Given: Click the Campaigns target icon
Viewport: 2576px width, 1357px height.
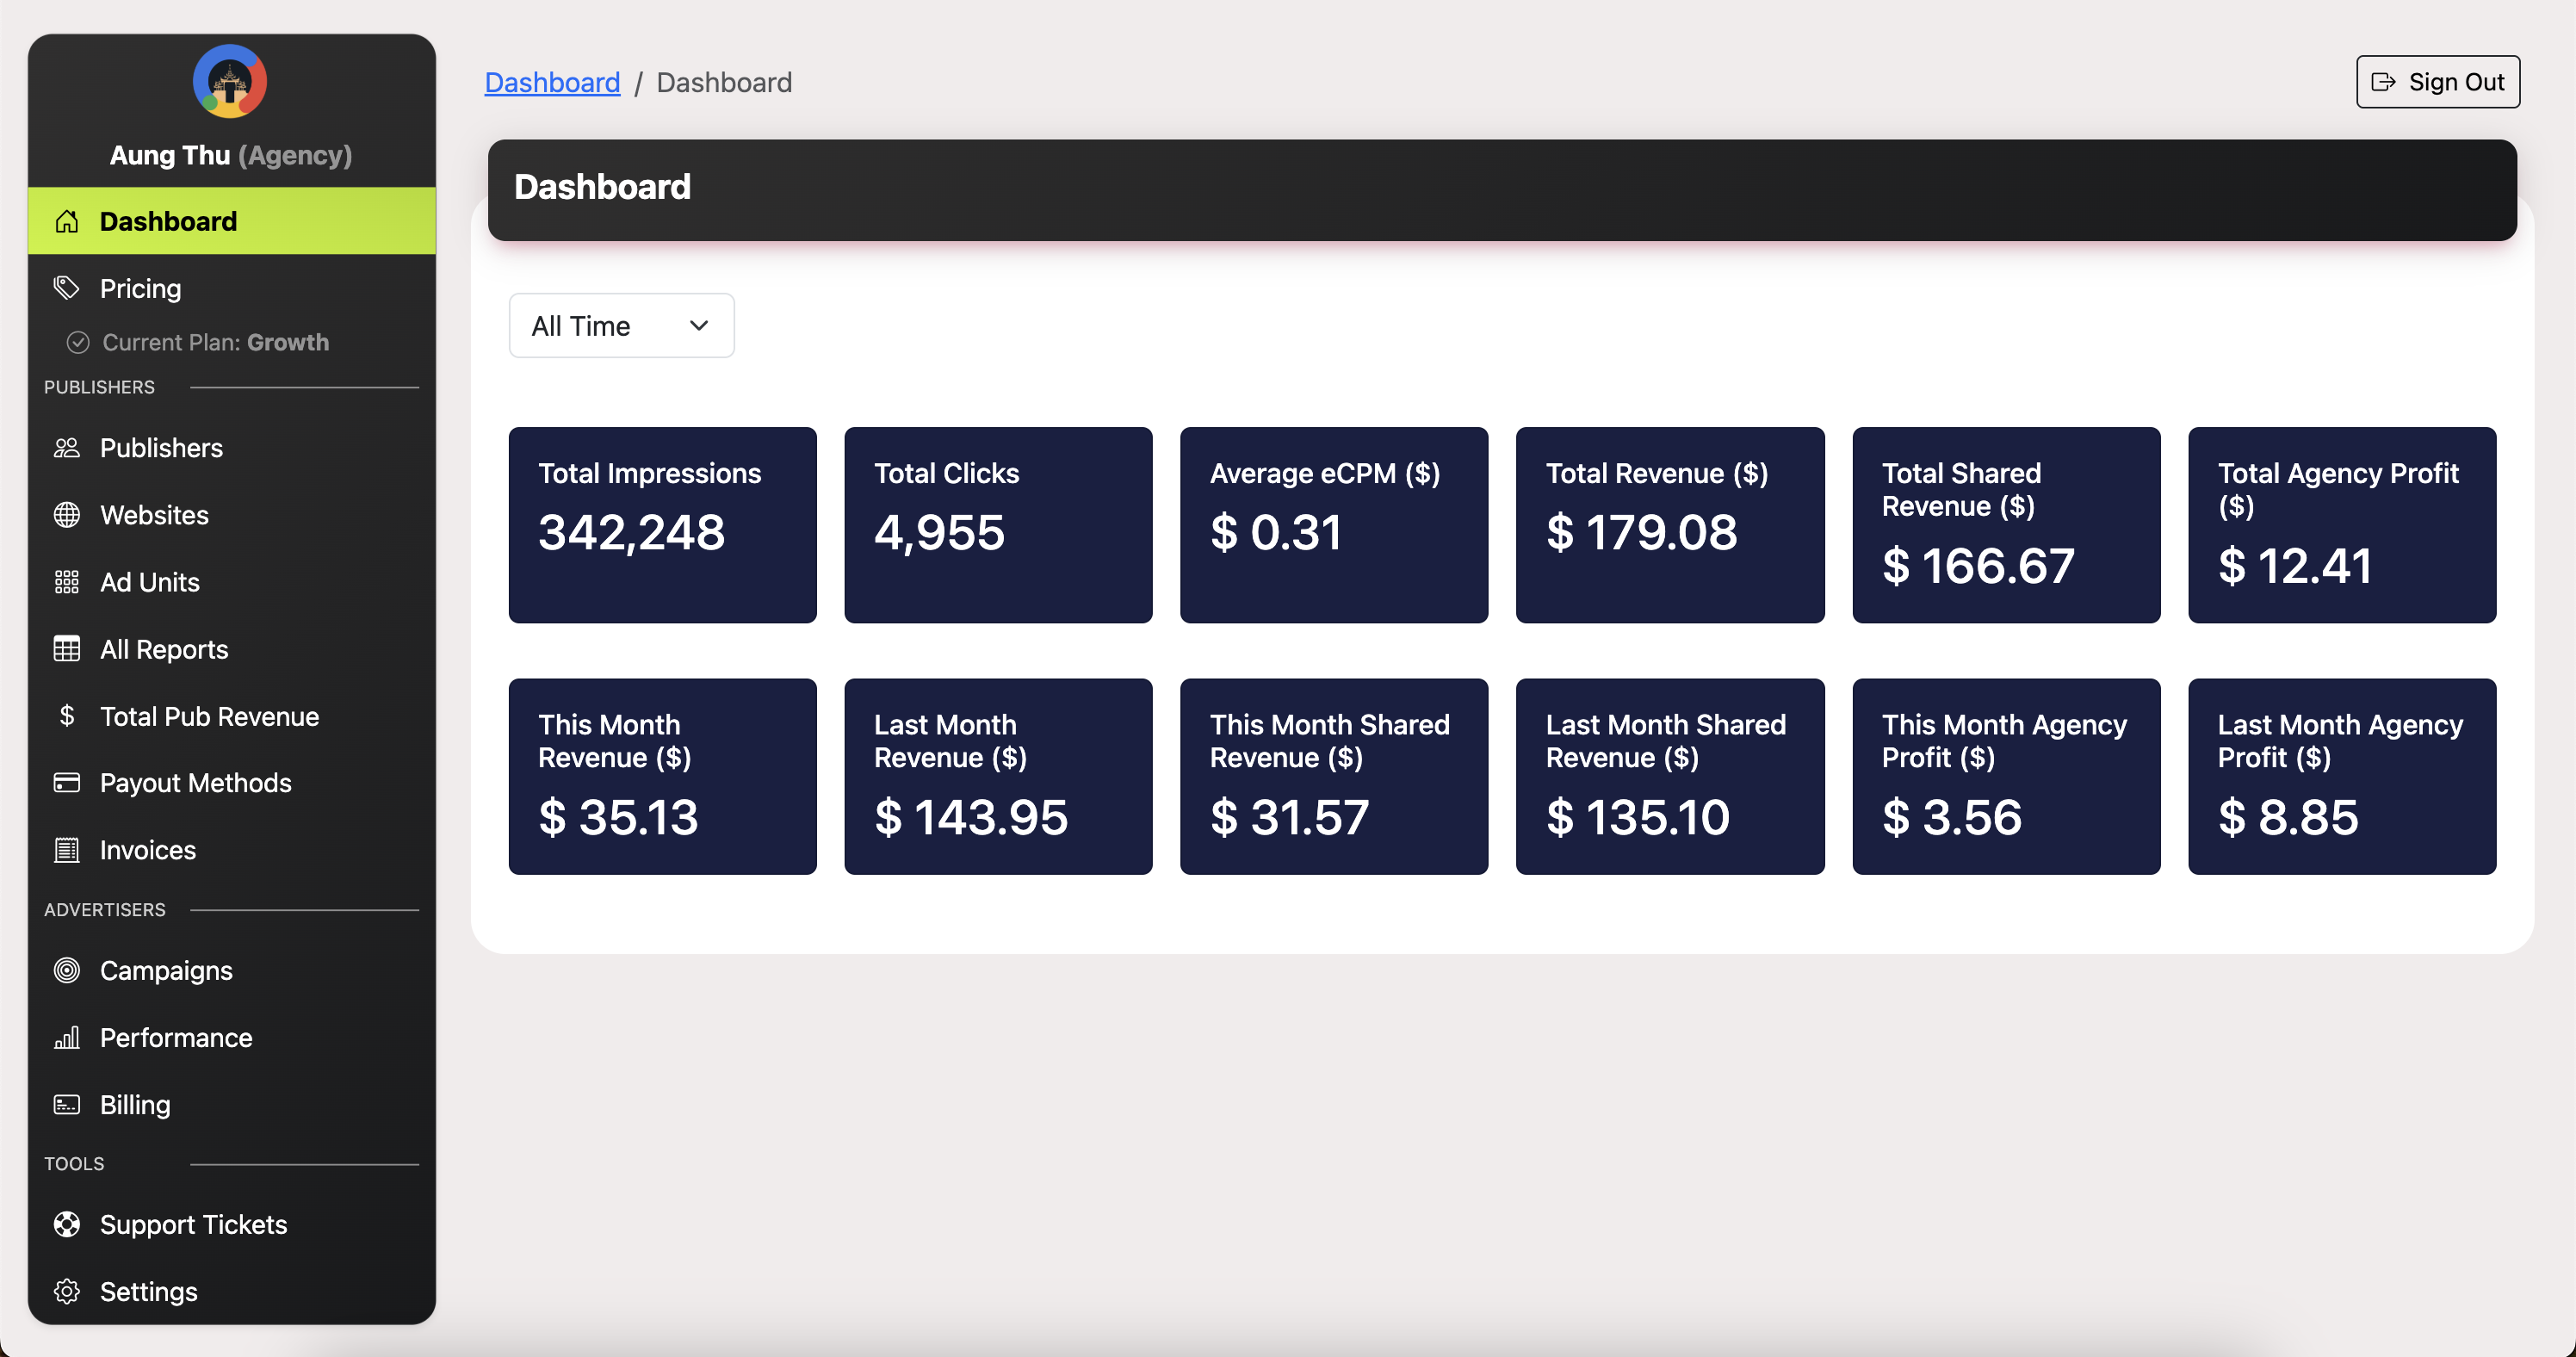Looking at the screenshot, I should (66, 971).
